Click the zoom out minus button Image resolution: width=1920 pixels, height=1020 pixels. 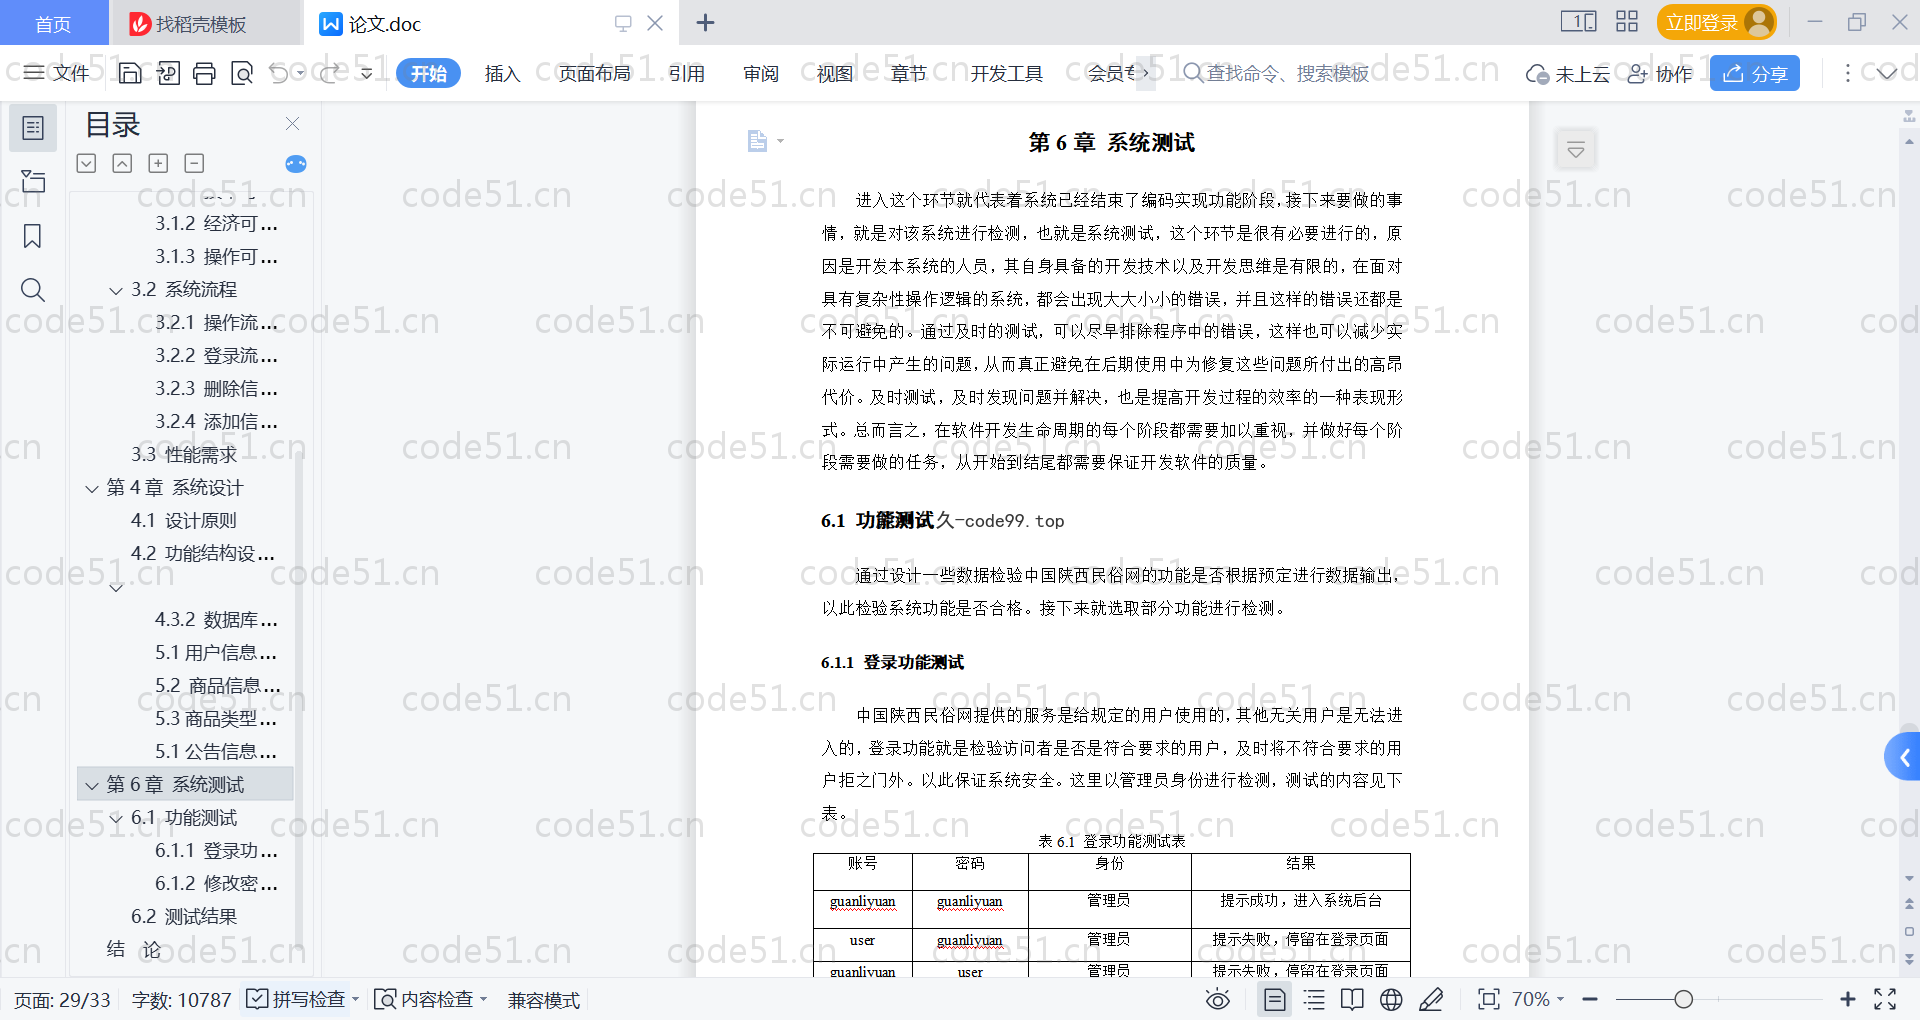[1590, 999]
